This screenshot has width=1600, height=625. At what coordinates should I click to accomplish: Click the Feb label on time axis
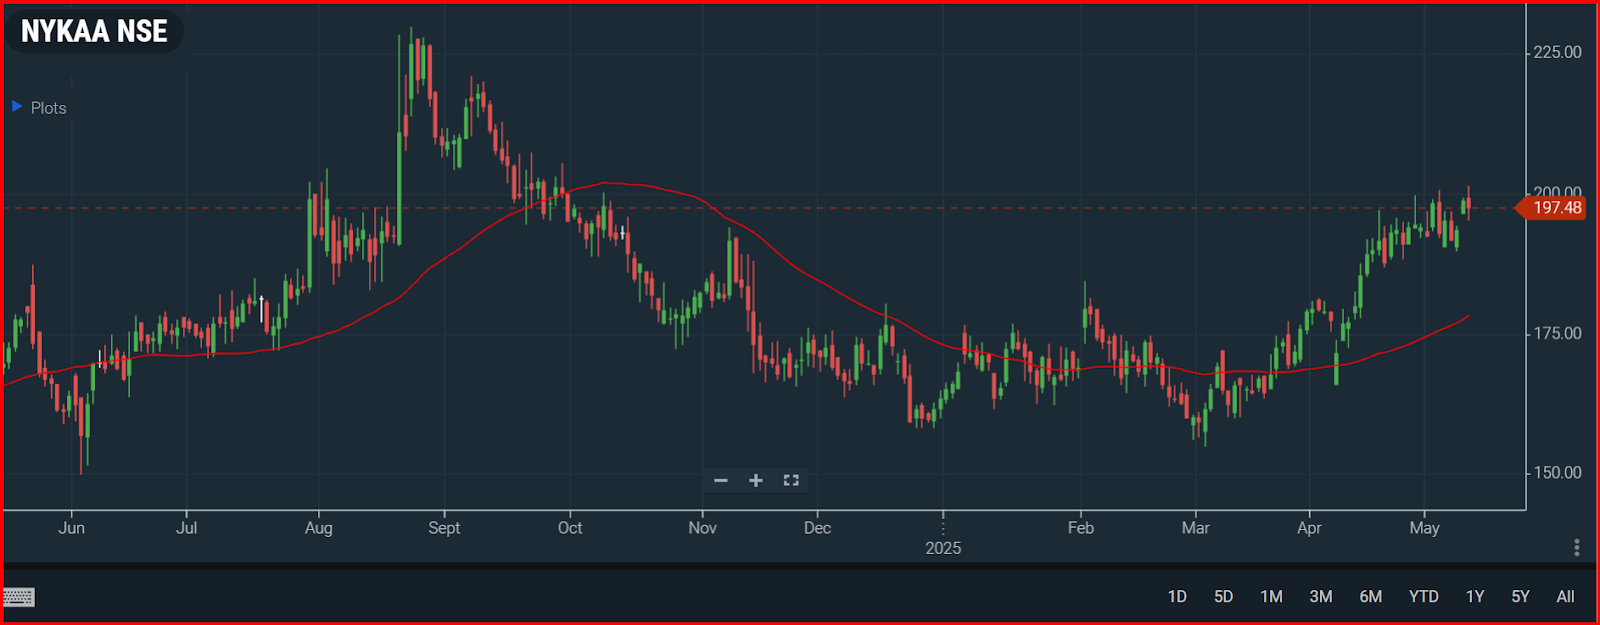click(x=1081, y=528)
